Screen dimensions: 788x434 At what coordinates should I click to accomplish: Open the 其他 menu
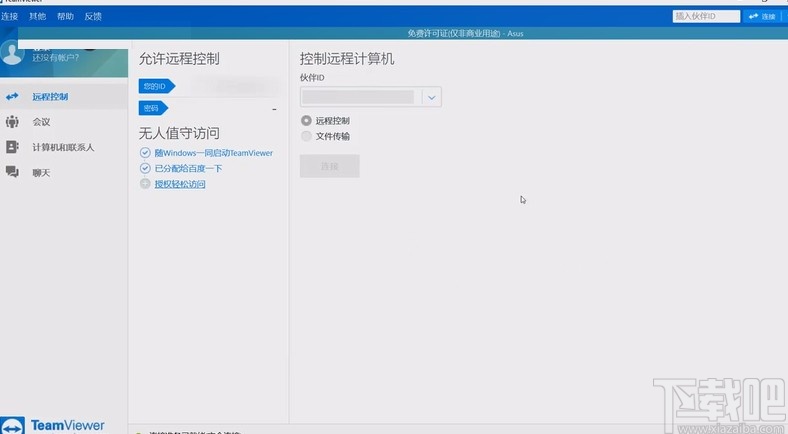click(x=38, y=16)
